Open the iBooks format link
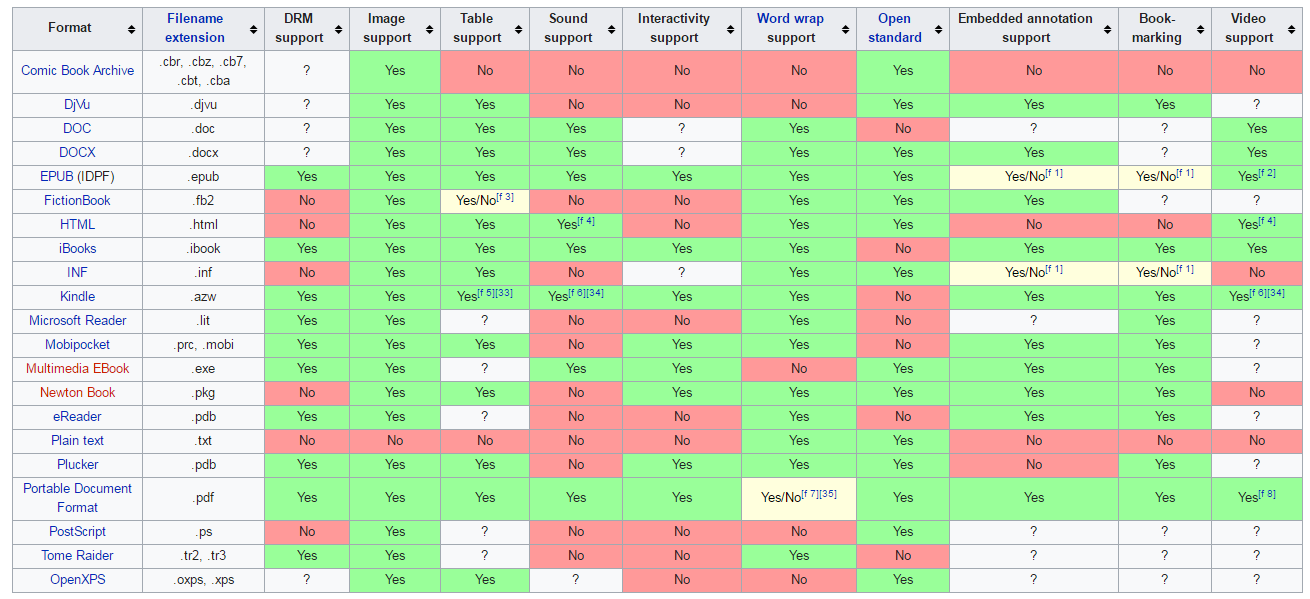 (x=77, y=249)
